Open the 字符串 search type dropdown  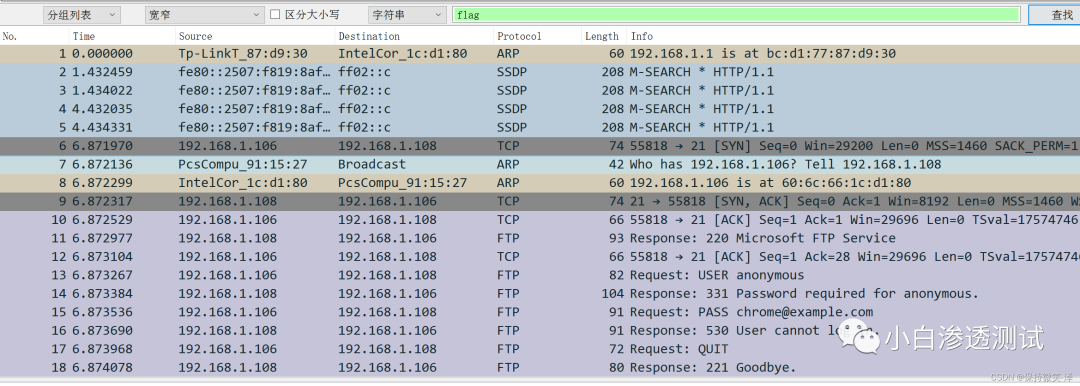point(407,14)
